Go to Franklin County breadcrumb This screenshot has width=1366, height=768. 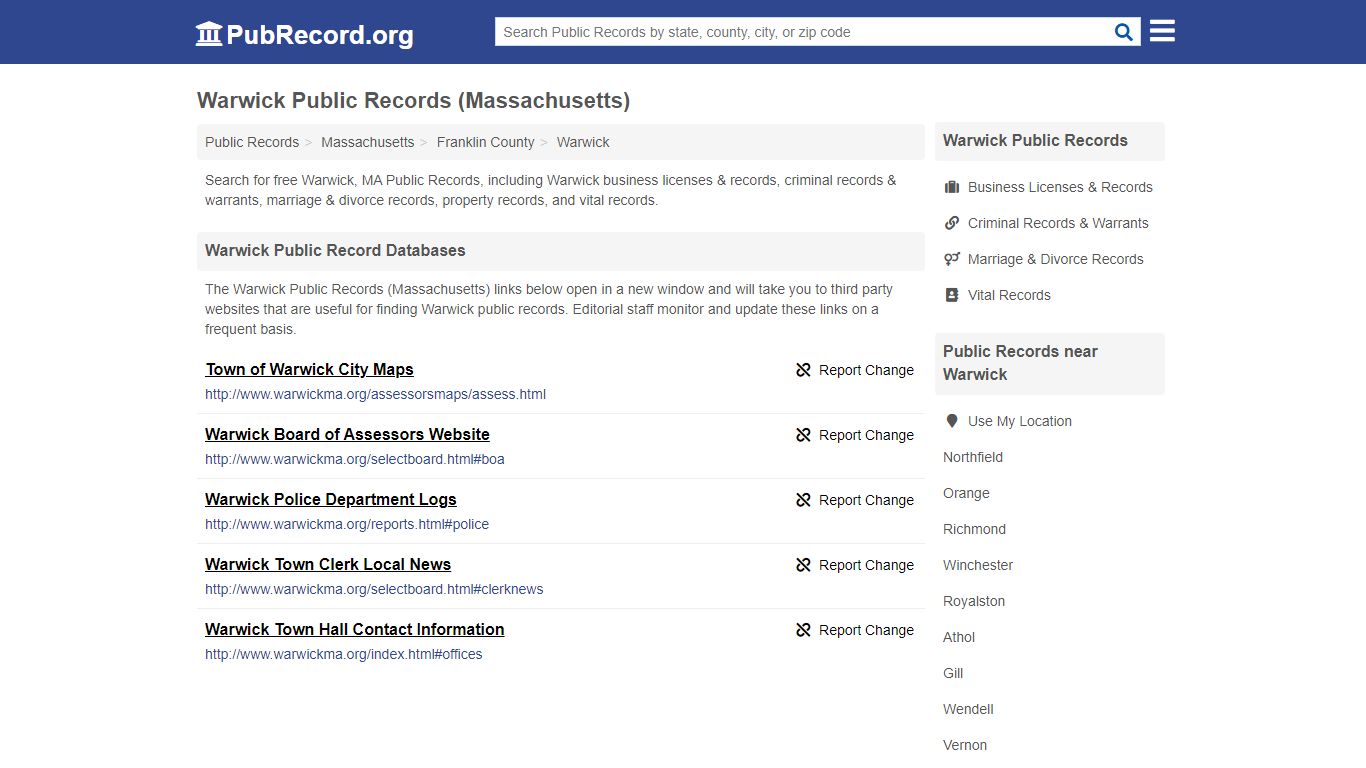pyautogui.click(x=485, y=142)
